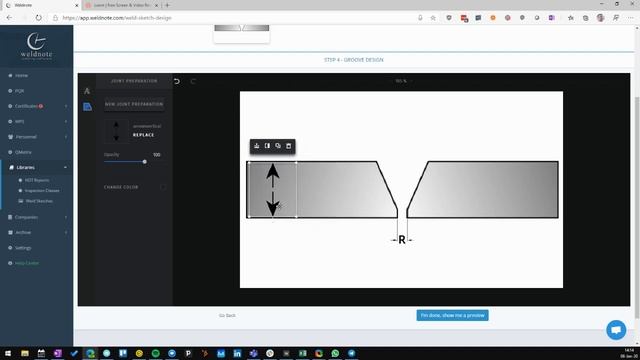Collapse the Libraries menu
Viewport: 640px width, 360px height.
tap(37, 167)
